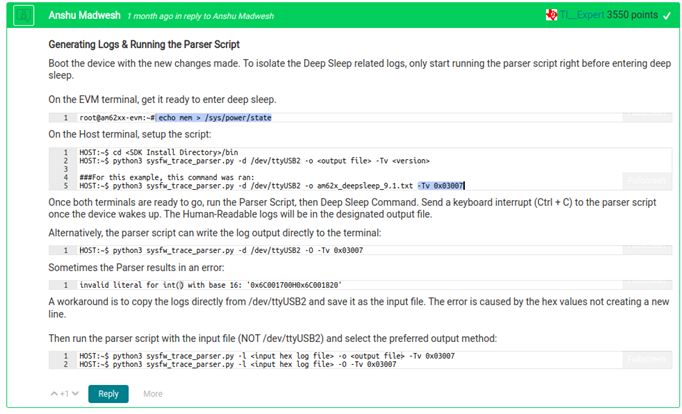Open the 'in reply to Anshu Madwesh' link
Viewport: 682px width, 414px height.
coord(224,16)
